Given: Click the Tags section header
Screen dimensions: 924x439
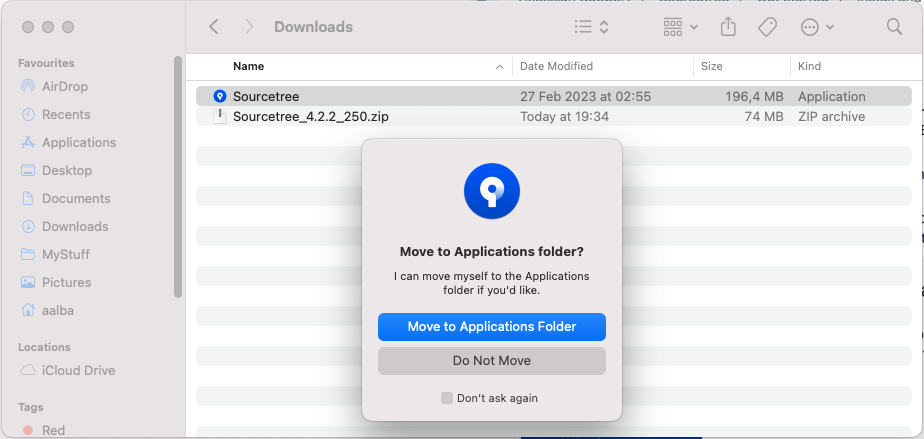Looking at the screenshot, I should tap(30, 407).
